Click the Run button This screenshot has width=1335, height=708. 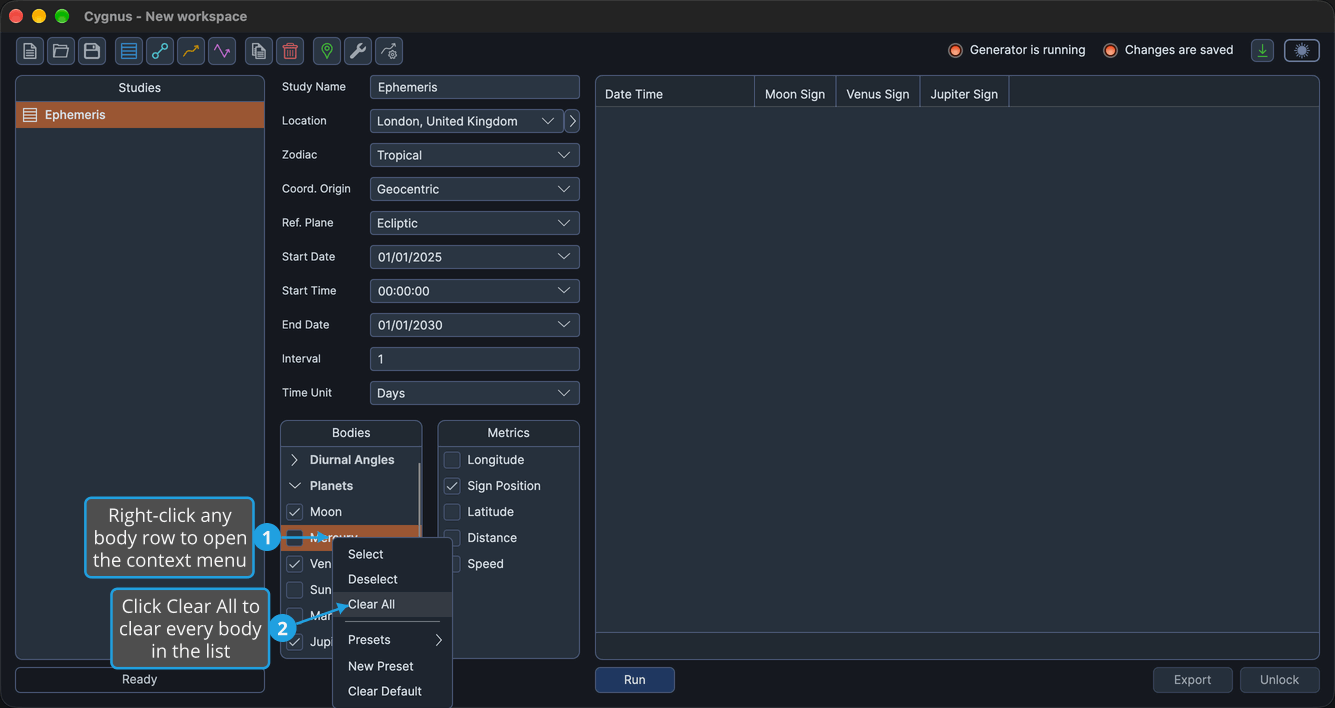(635, 680)
